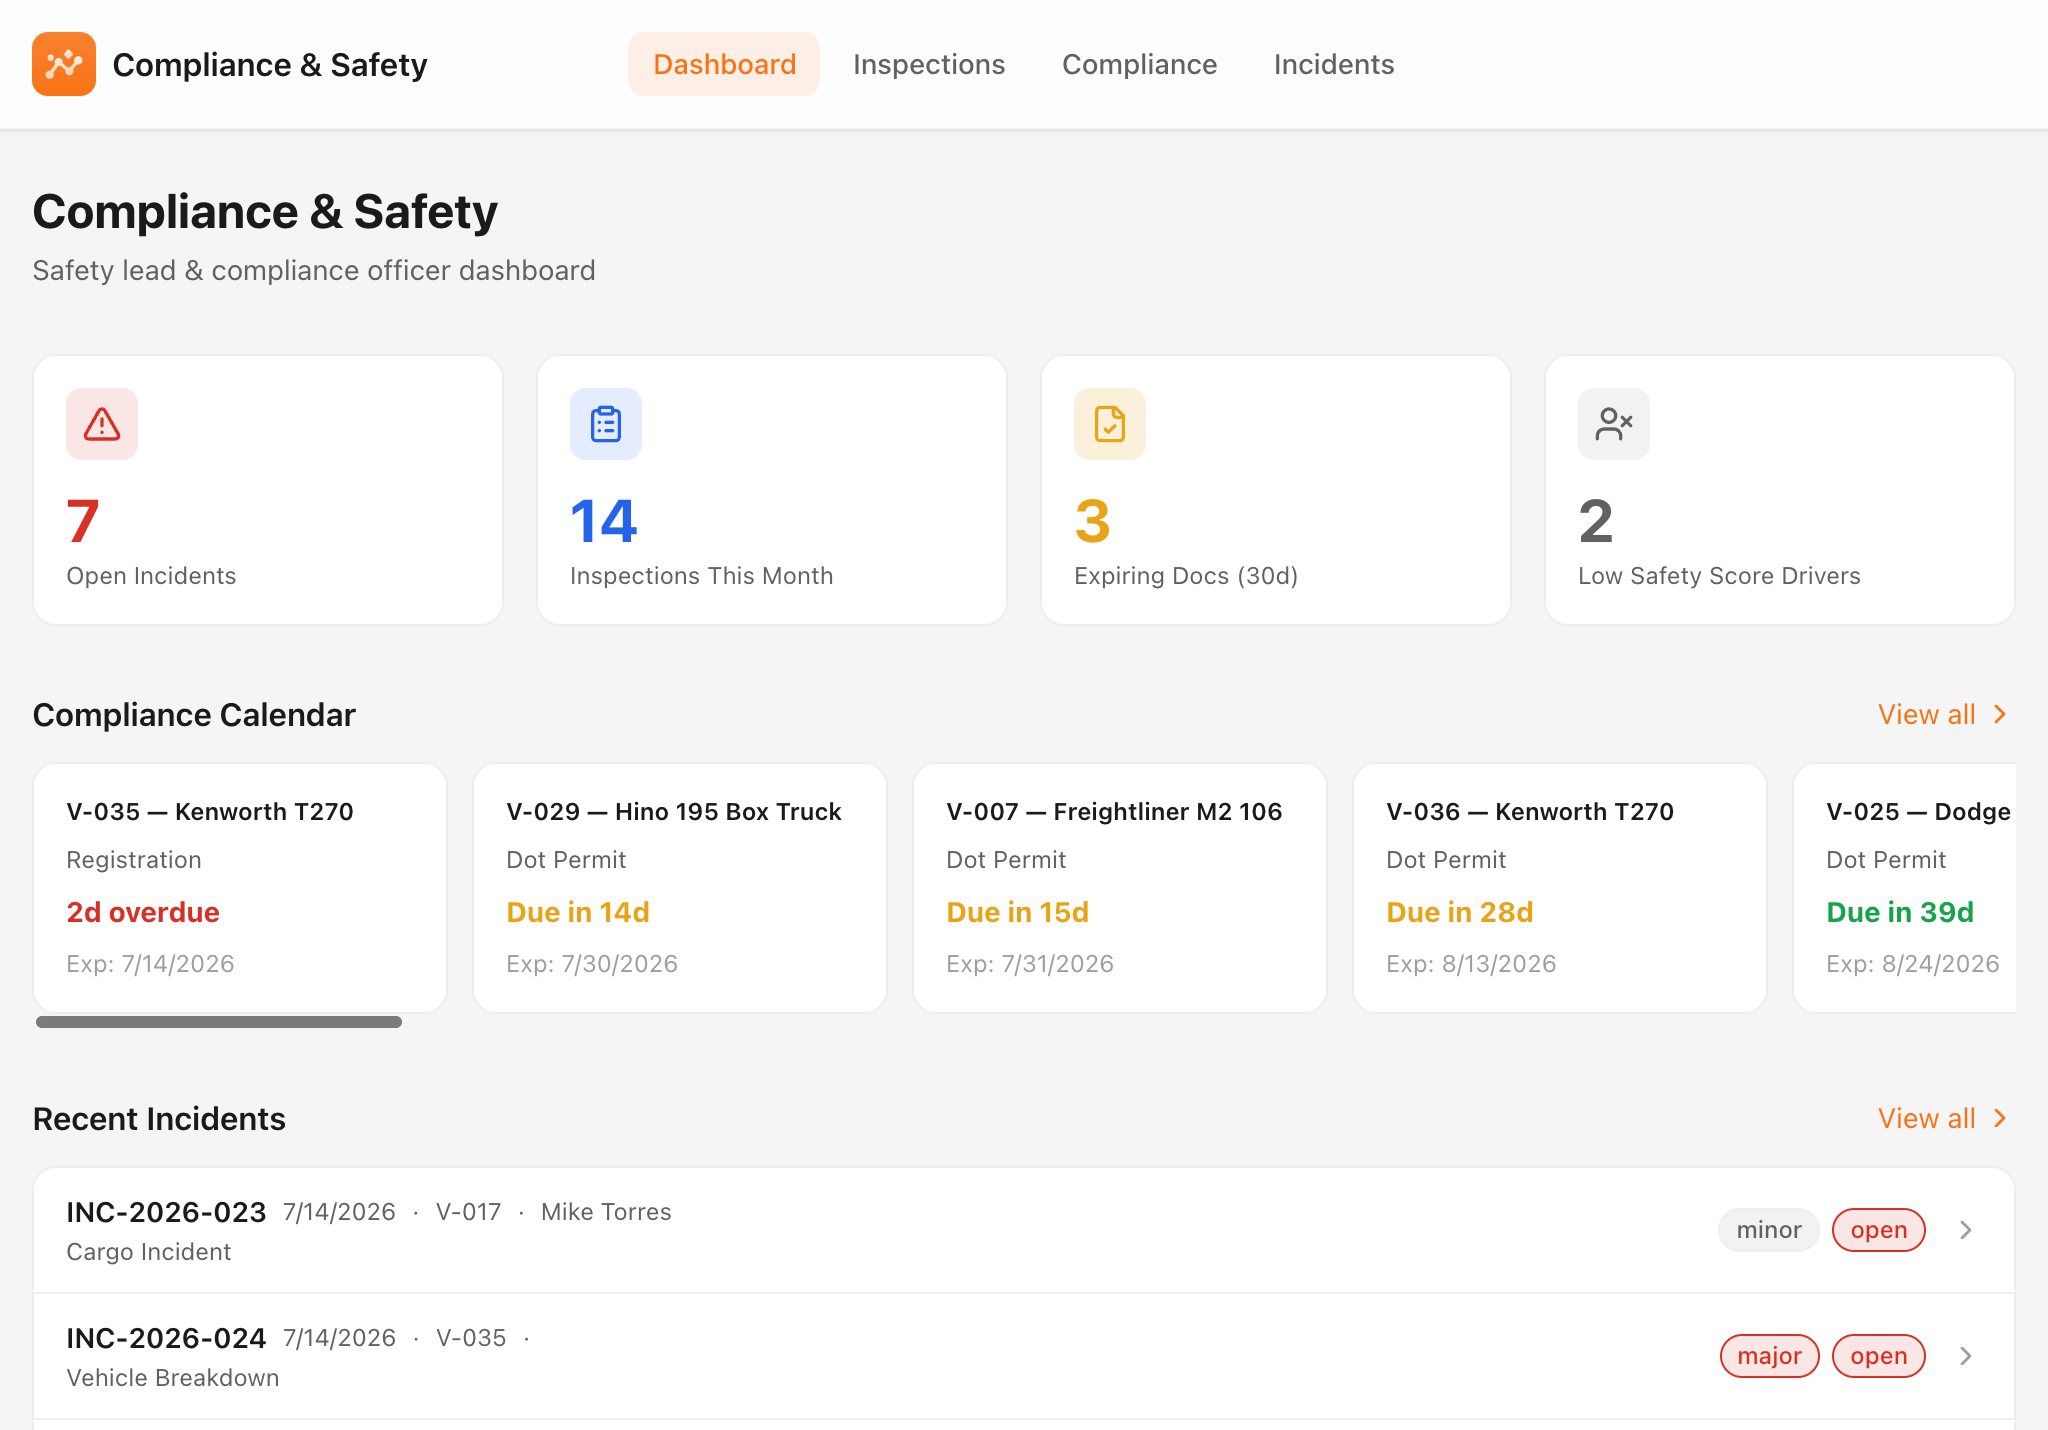Open the V-025 Dodge Dot Permit card

click(1905, 888)
